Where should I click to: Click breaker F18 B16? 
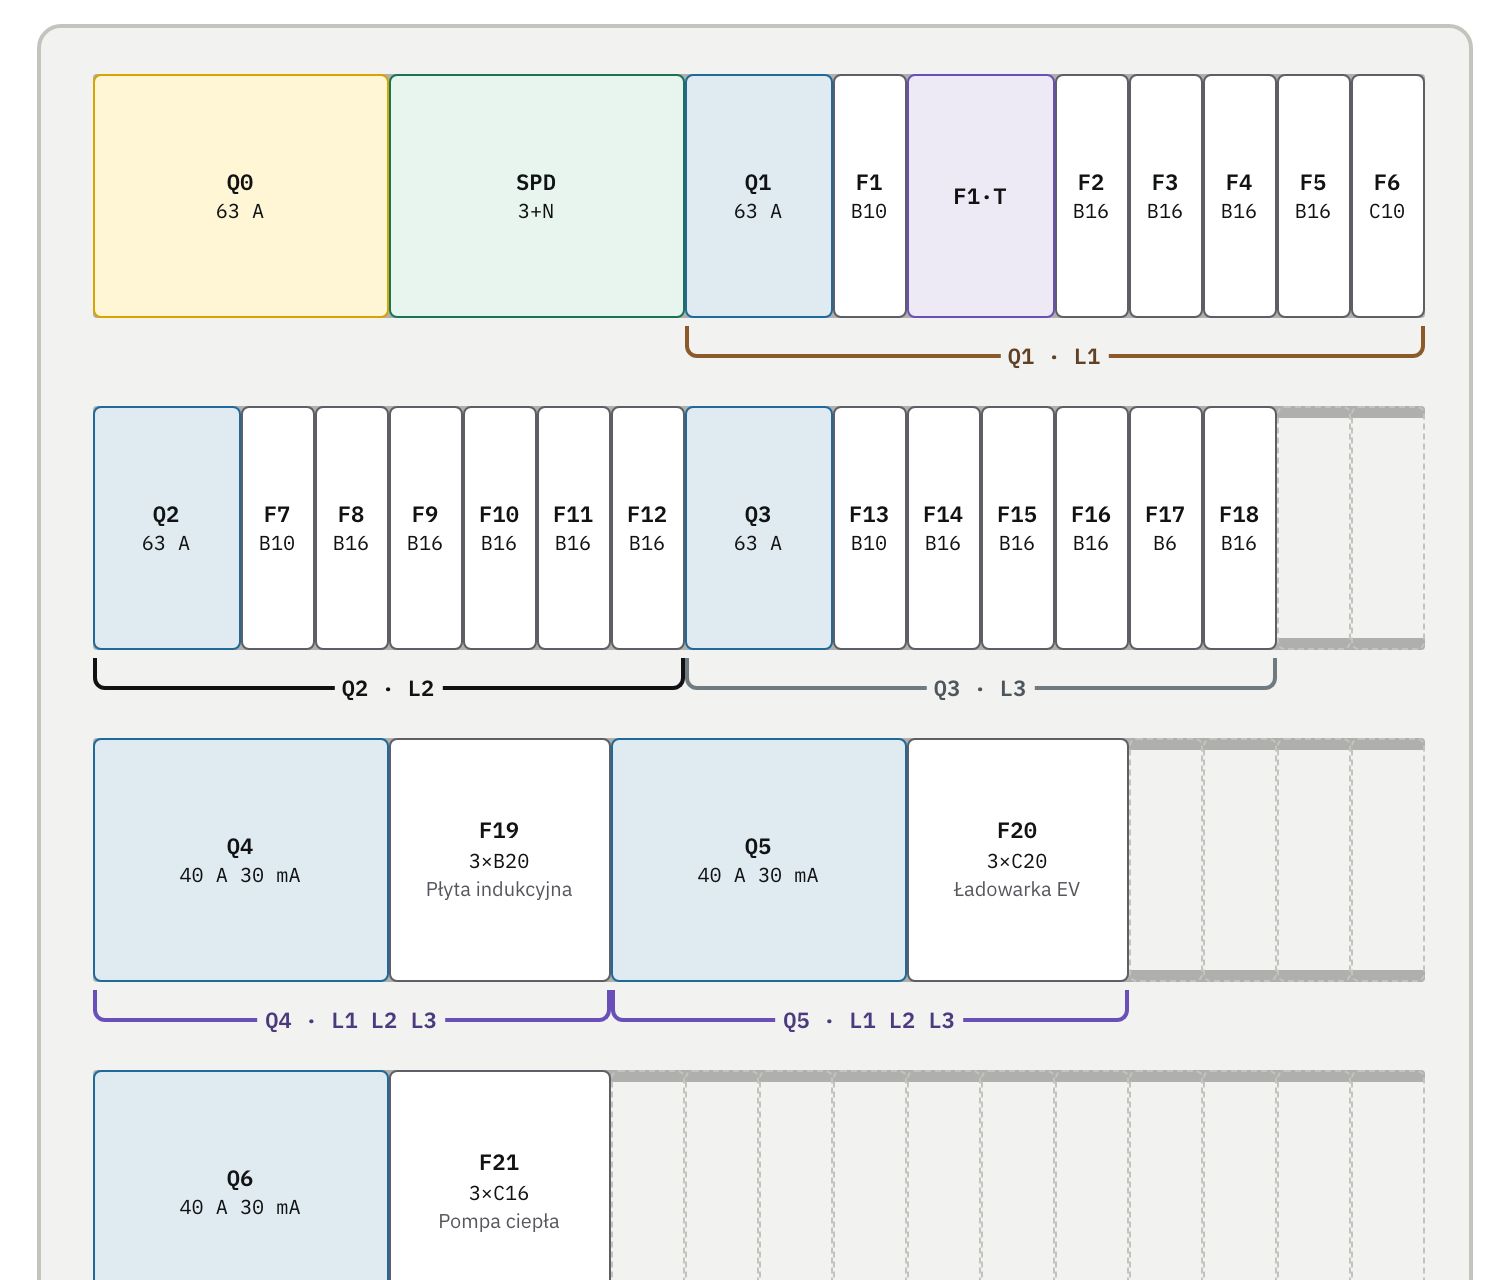click(1240, 528)
